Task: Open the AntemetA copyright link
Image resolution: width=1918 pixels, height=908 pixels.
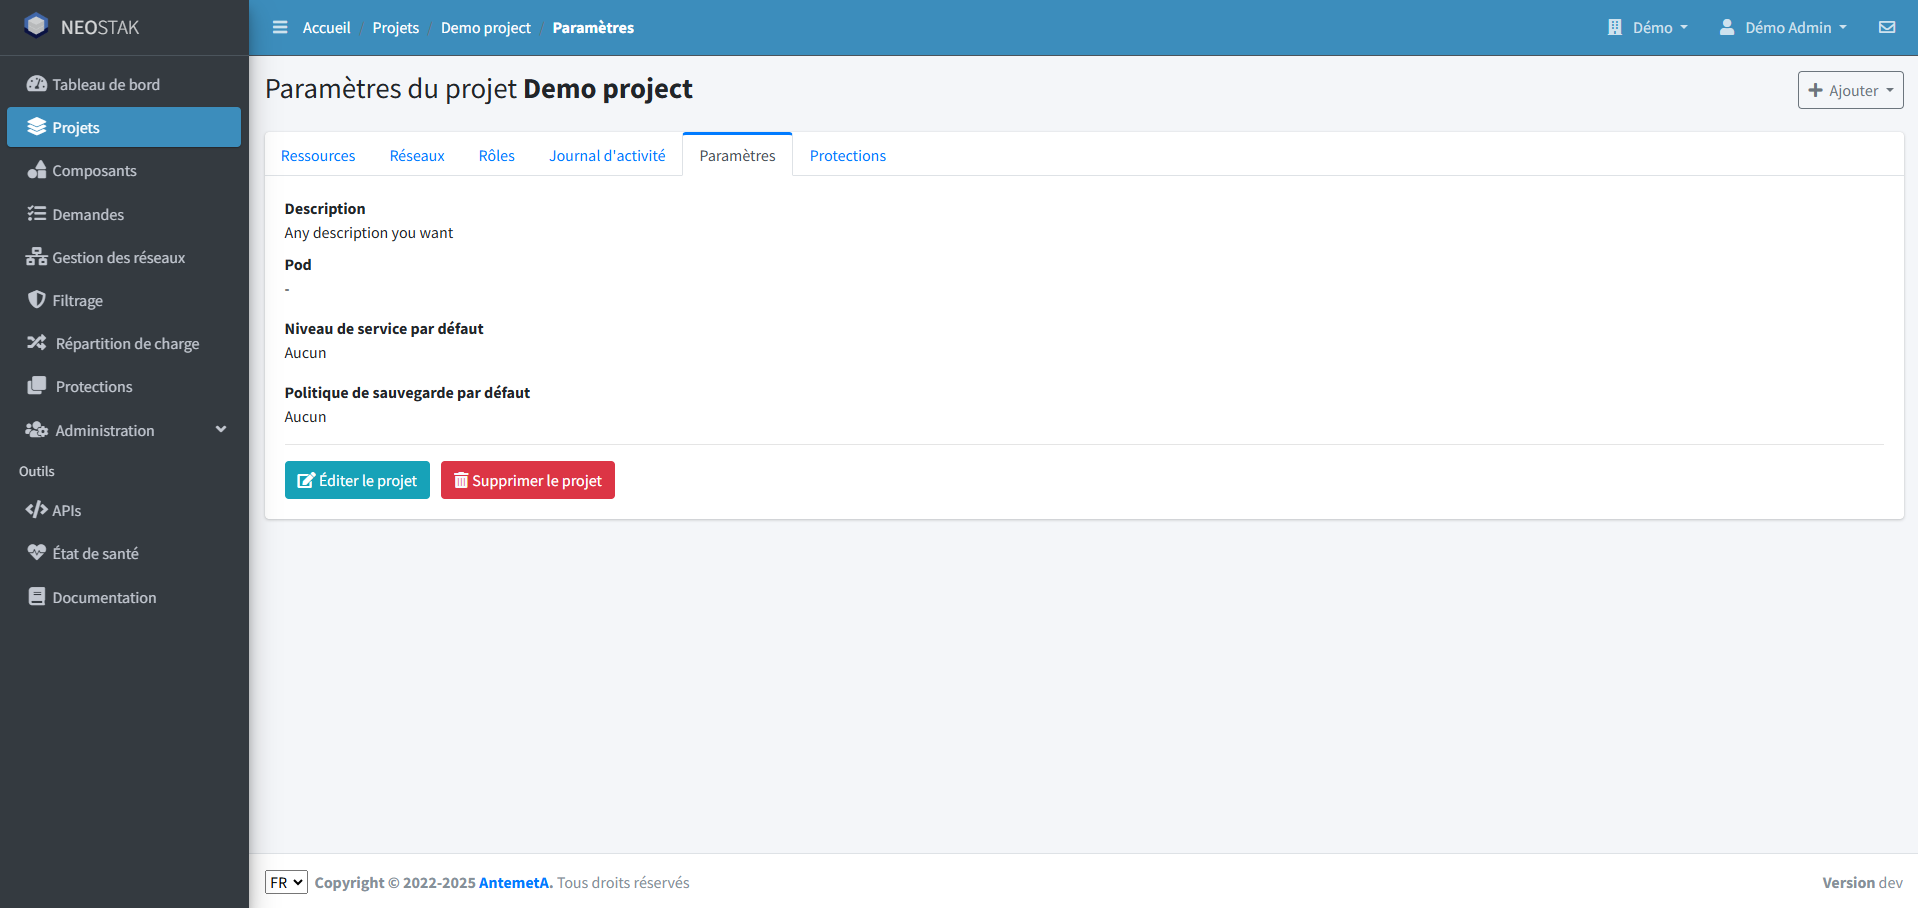Action: point(513,882)
